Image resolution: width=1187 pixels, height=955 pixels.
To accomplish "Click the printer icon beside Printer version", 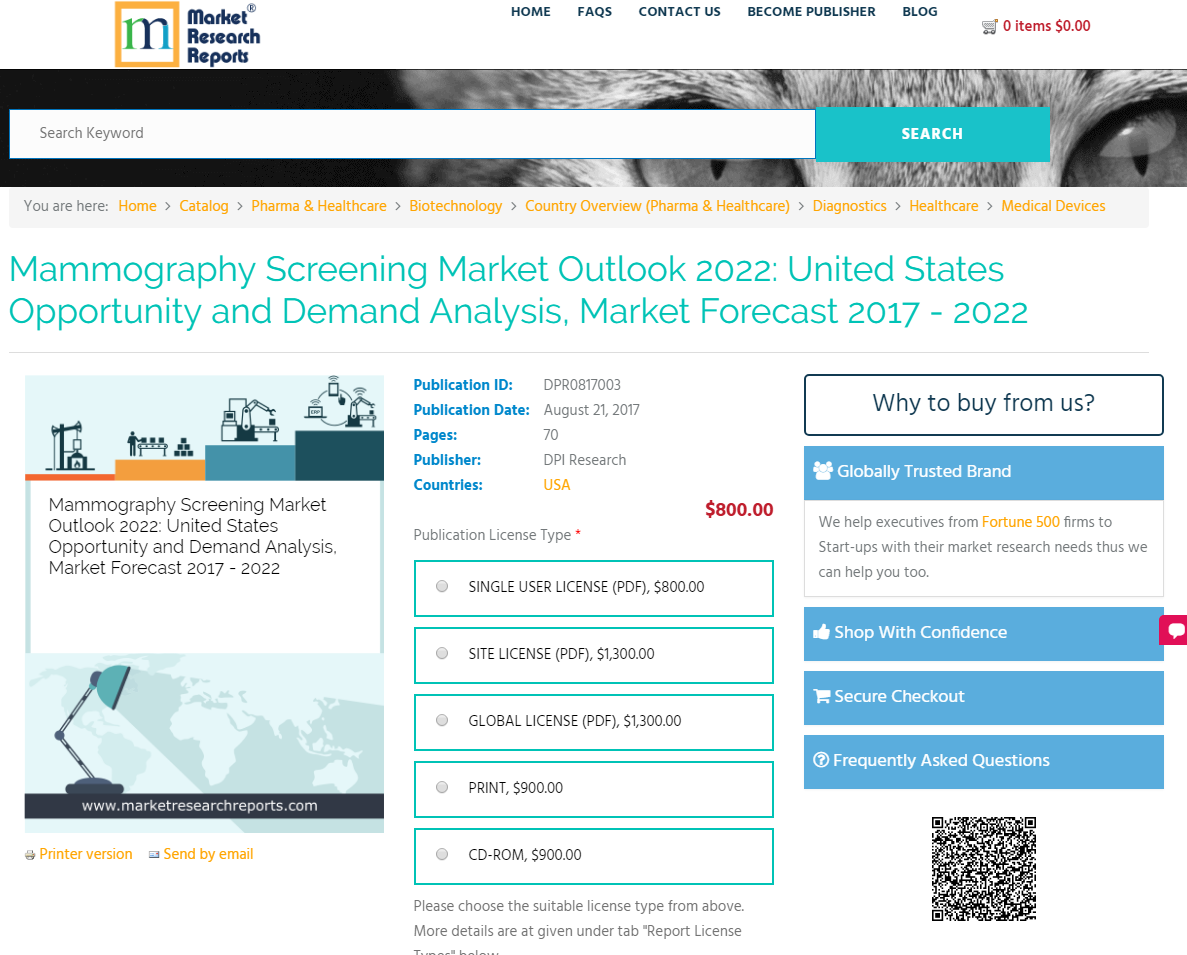I will point(30,855).
